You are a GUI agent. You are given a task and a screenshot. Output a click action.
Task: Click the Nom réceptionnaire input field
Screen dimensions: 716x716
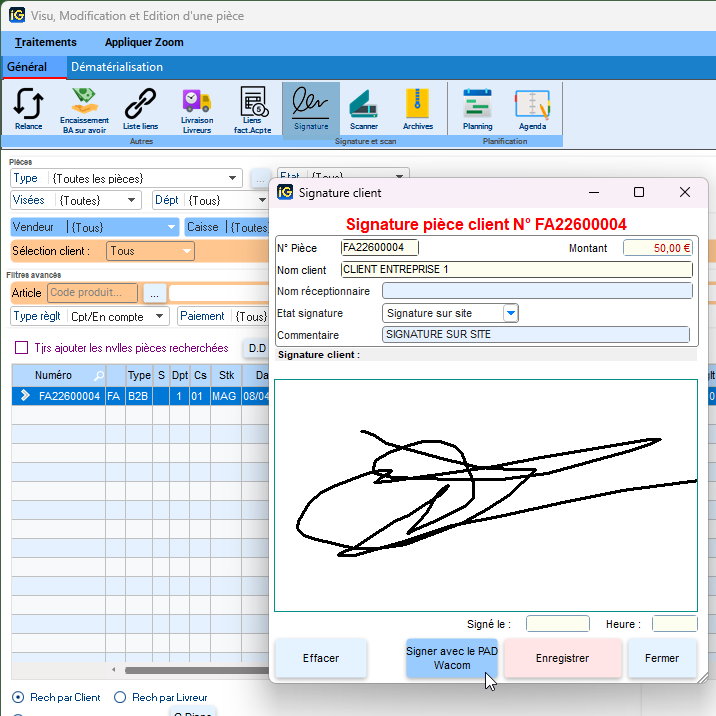[x=536, y=291]
